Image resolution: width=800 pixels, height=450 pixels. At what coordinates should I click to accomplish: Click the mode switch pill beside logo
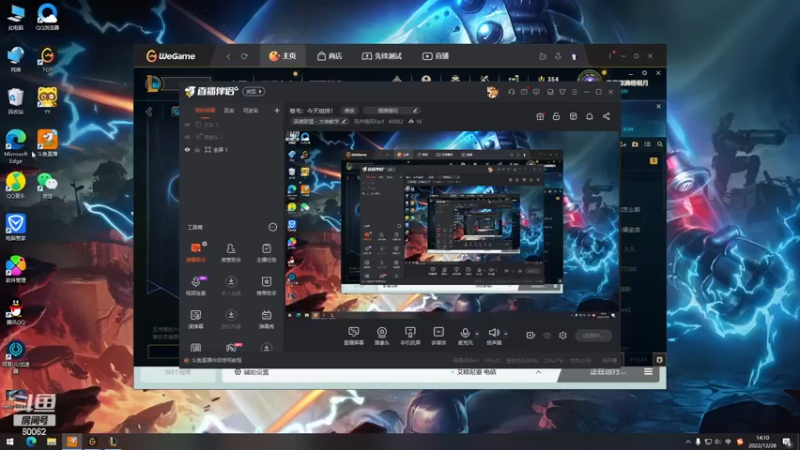[254, 91]
